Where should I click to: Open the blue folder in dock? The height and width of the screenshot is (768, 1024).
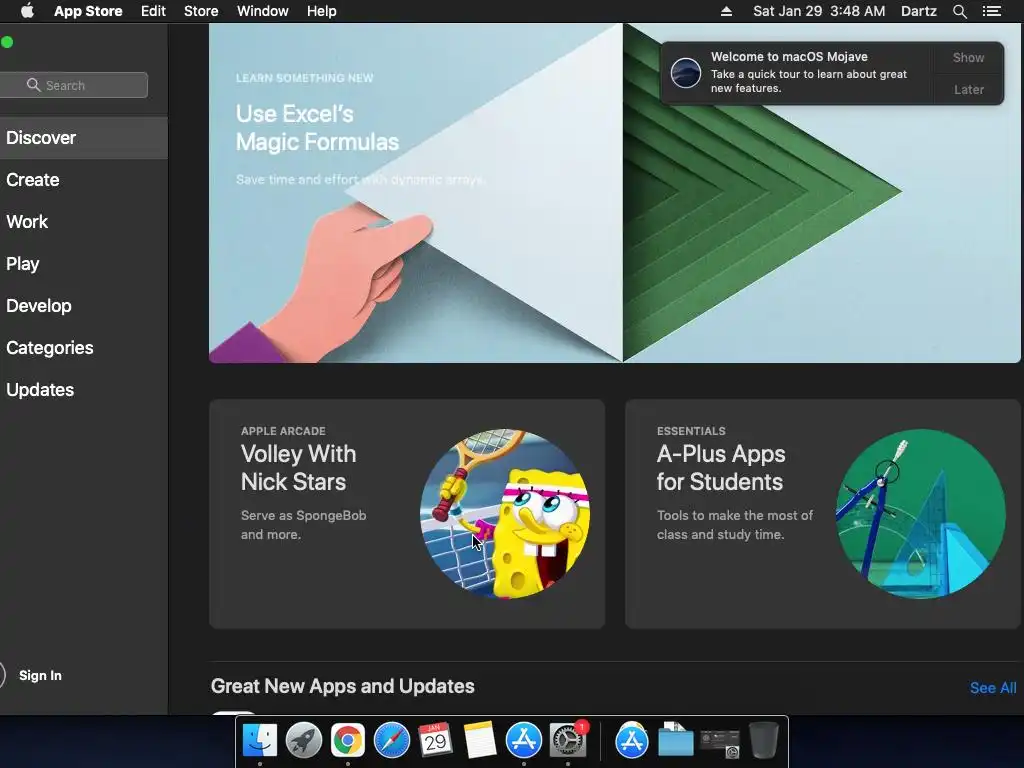click(x=676, y=741)
